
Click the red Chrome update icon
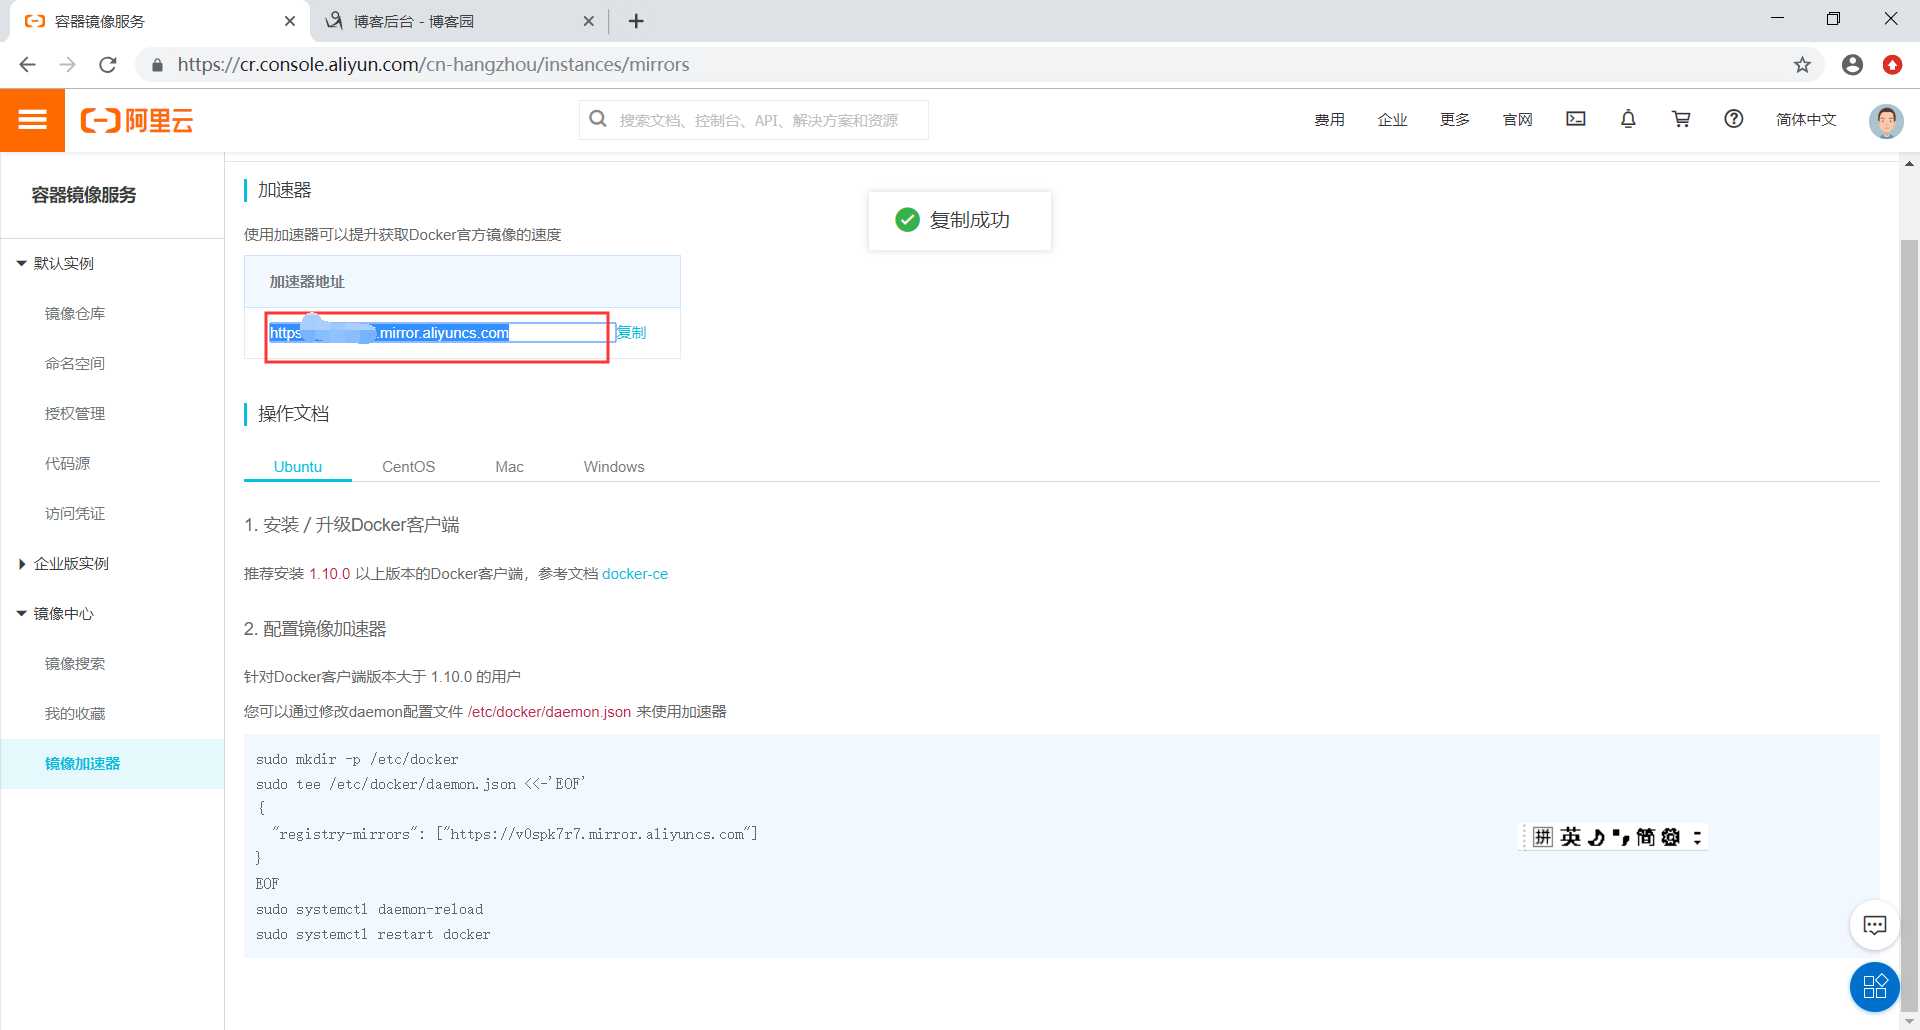click(x=1892, y=65)
